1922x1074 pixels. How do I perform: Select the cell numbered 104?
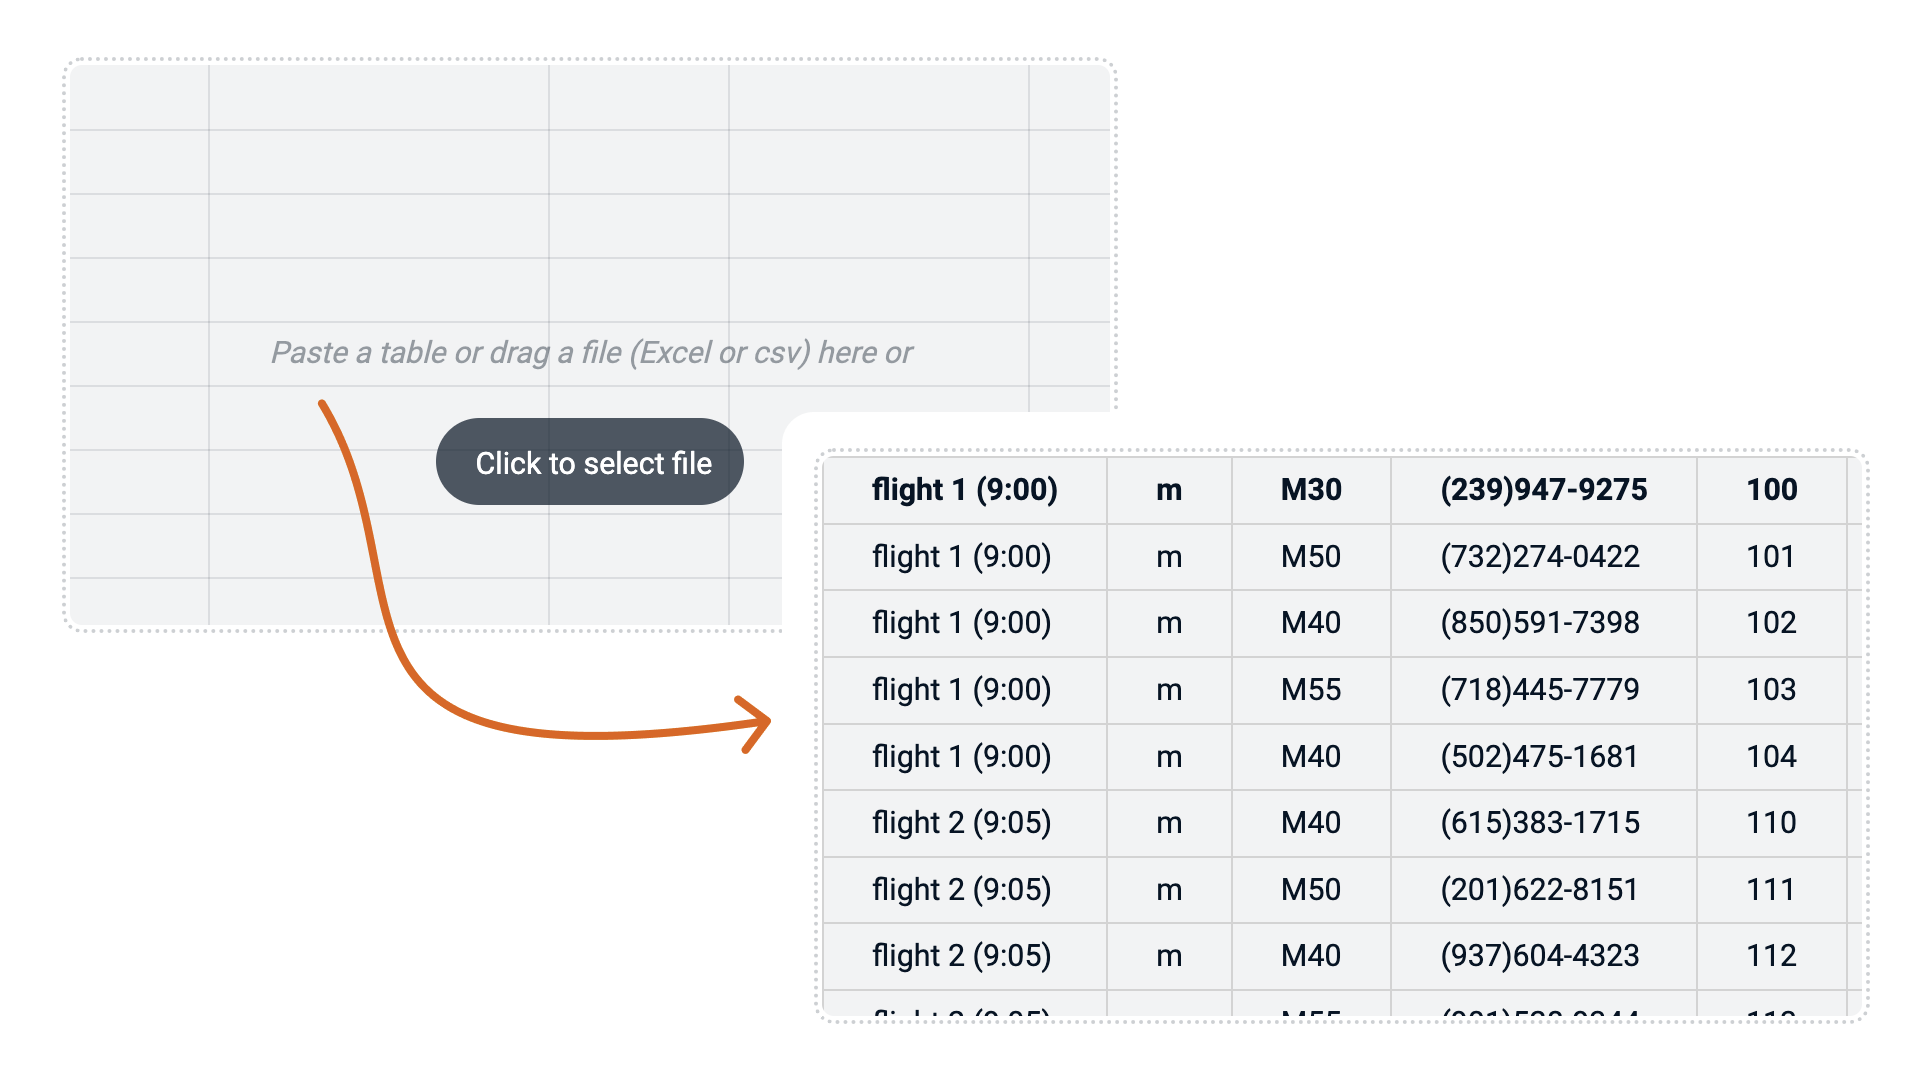[x=1770, y=757]
